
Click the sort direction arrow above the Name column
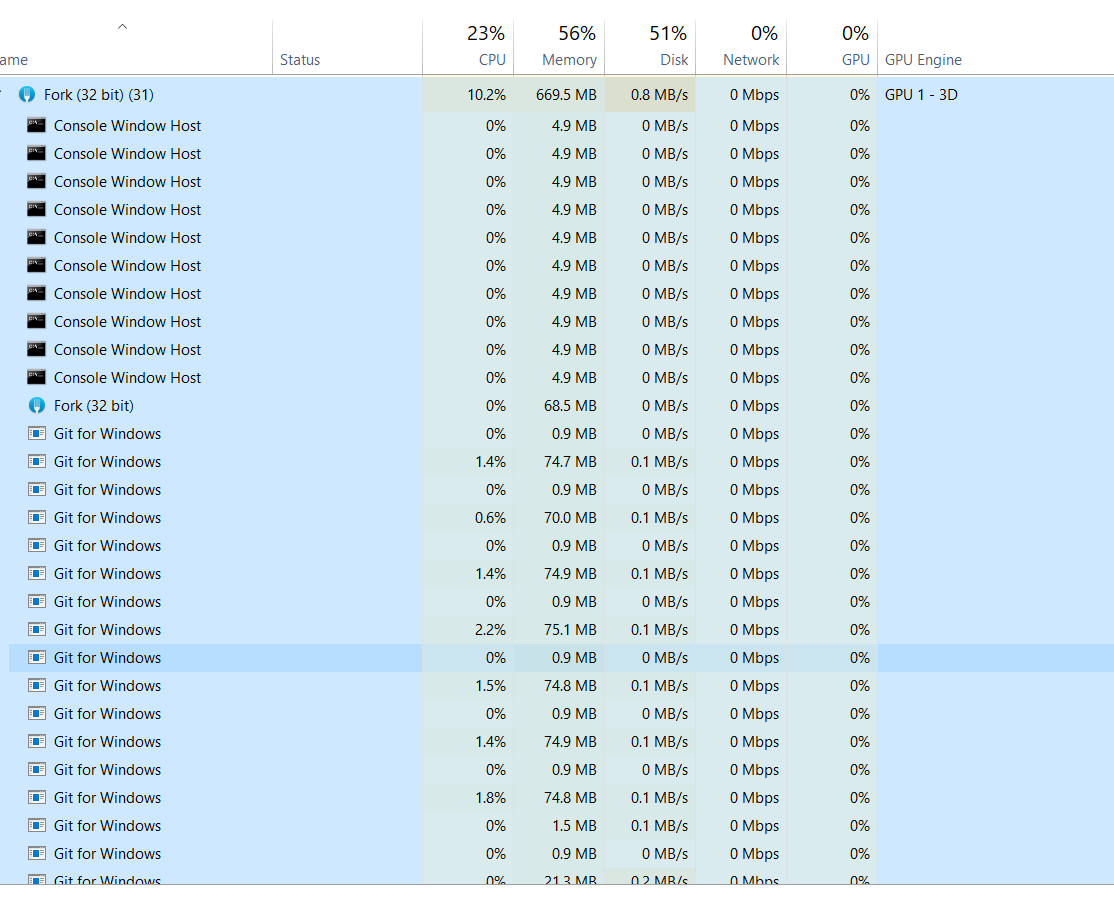(x=122, y=27)
